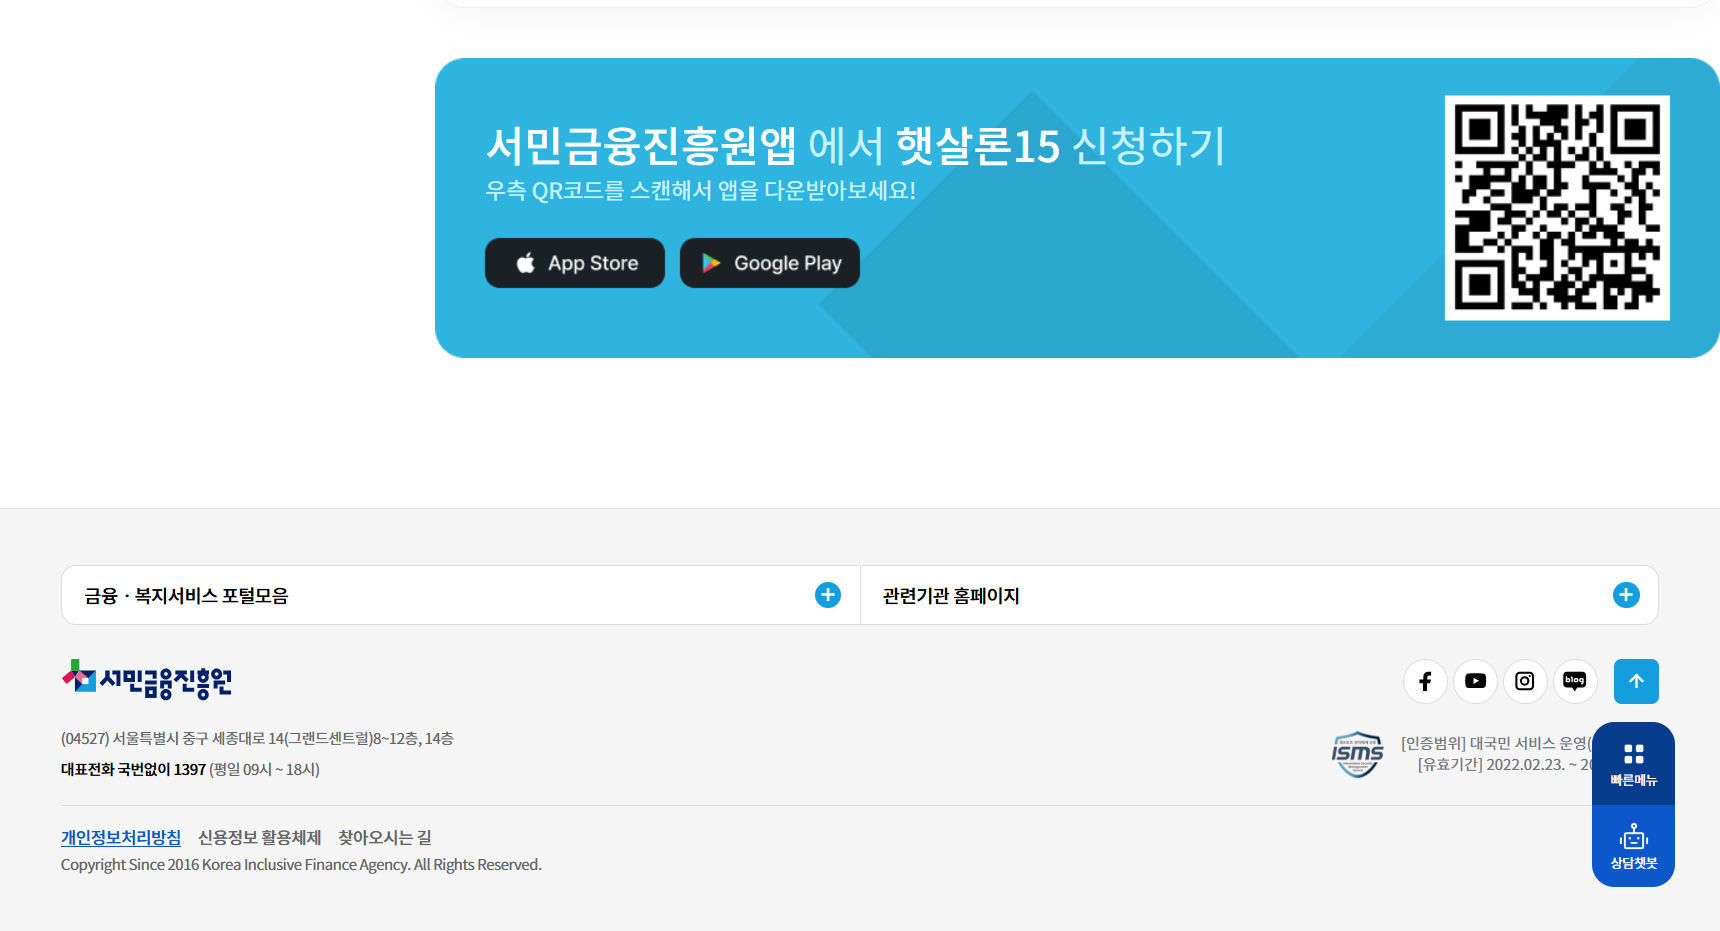
Task: Open the 관련기관 홈페이지 list
Action: (x=1259, y=595)
